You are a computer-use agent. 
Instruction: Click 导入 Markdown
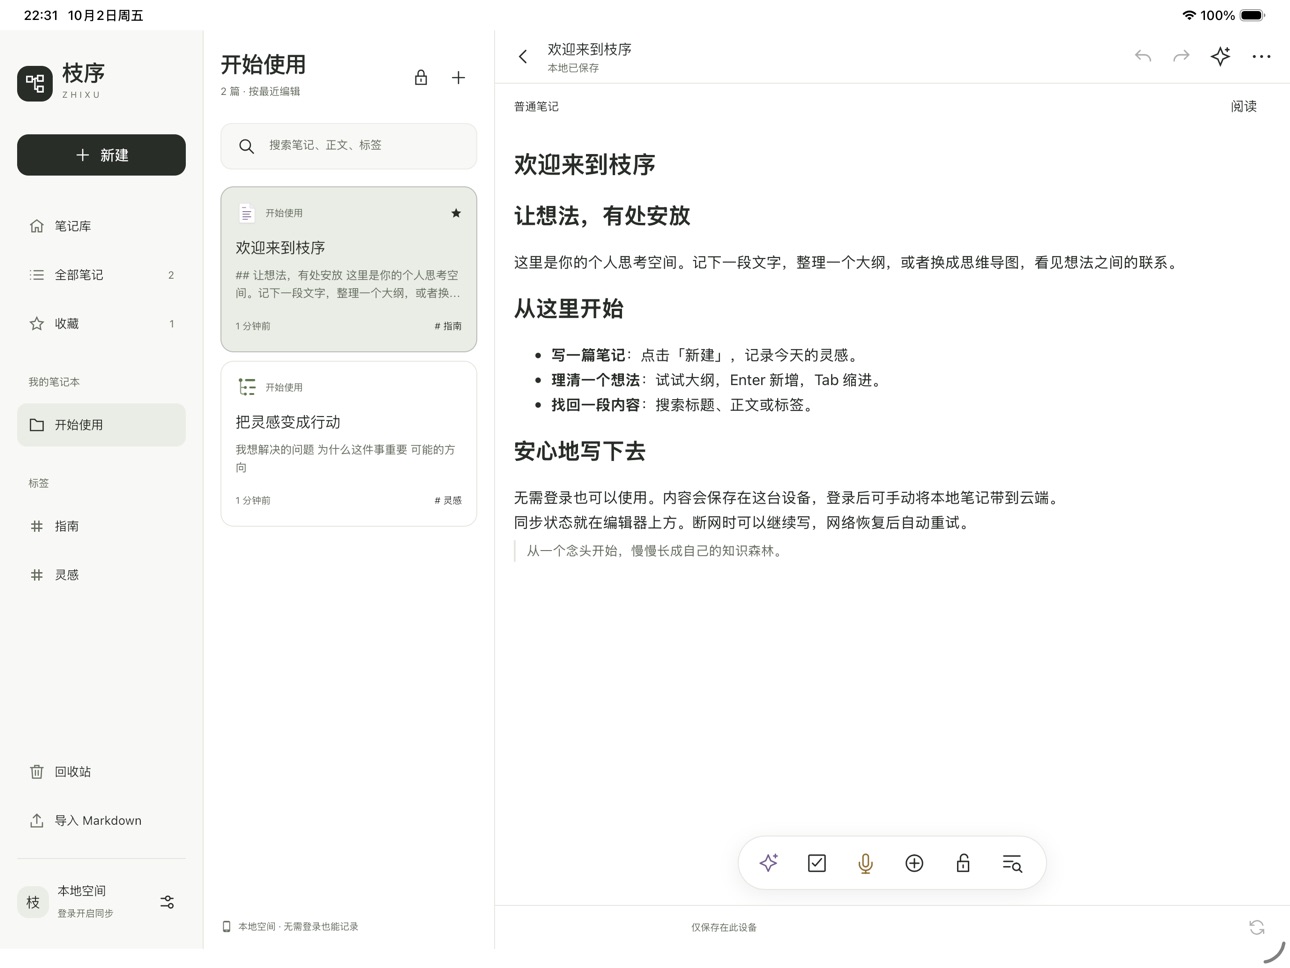[101, 821]
